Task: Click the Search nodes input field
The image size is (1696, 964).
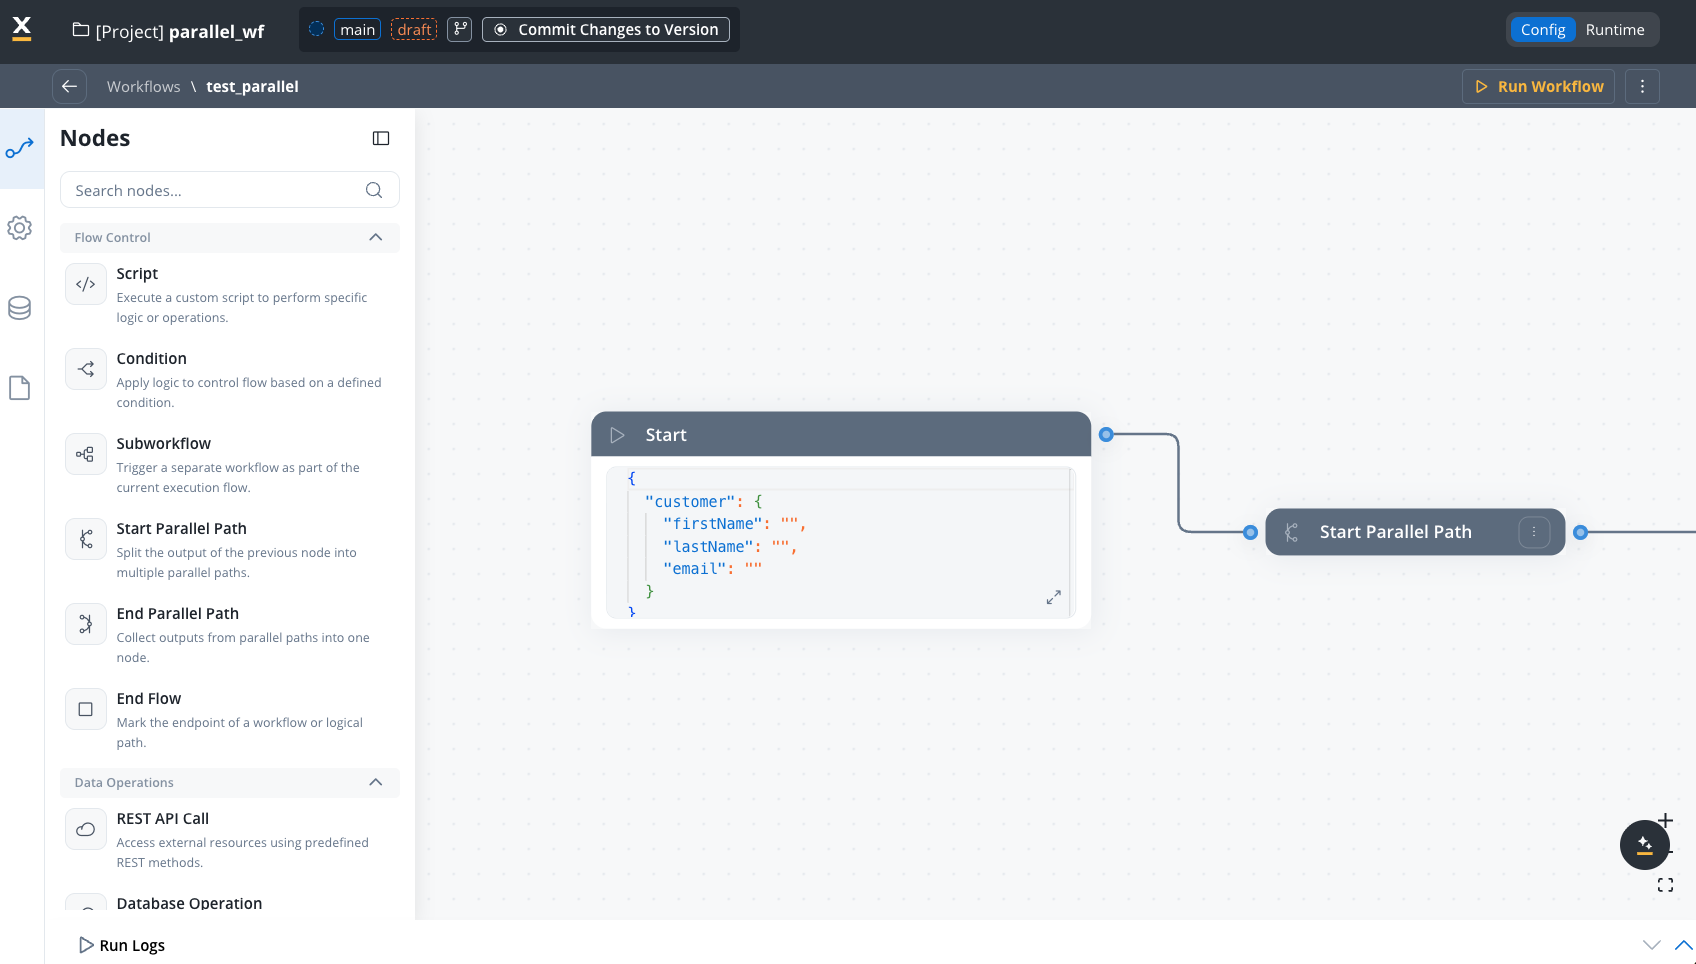Action: (215, 190)
